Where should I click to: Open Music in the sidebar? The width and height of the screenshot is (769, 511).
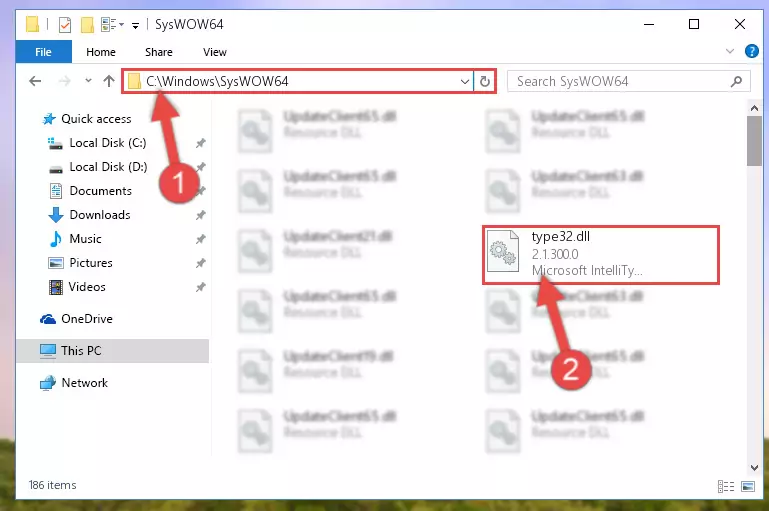[85, 239]
